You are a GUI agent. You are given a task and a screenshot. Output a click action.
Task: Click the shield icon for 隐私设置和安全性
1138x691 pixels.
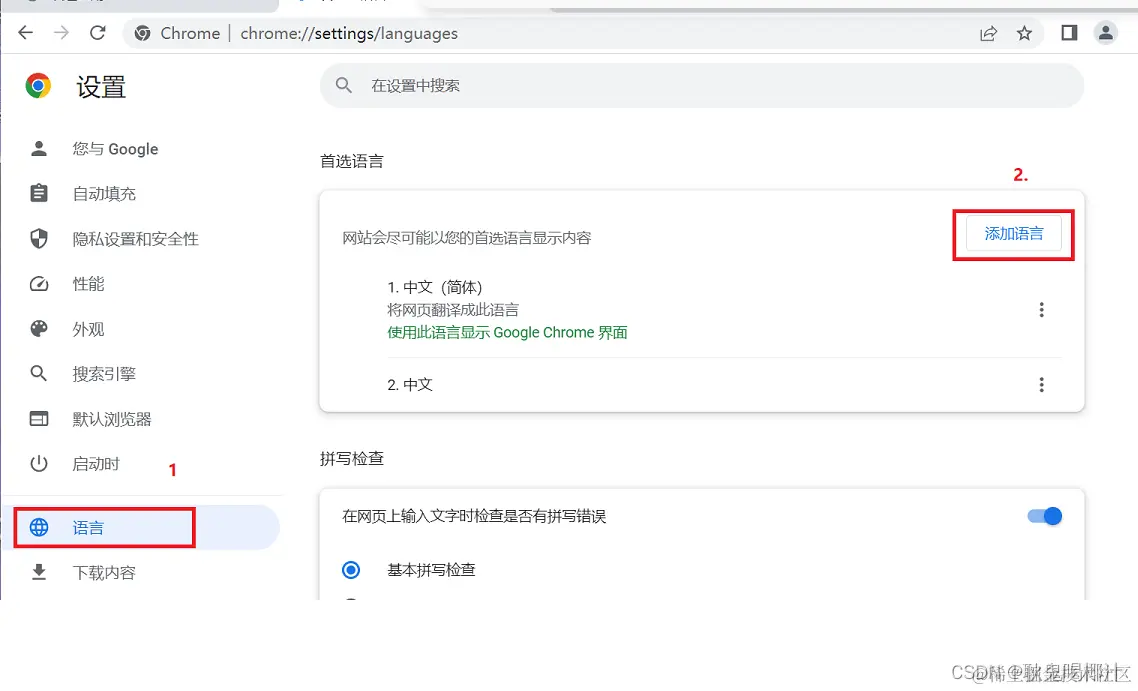coord(39,238)
